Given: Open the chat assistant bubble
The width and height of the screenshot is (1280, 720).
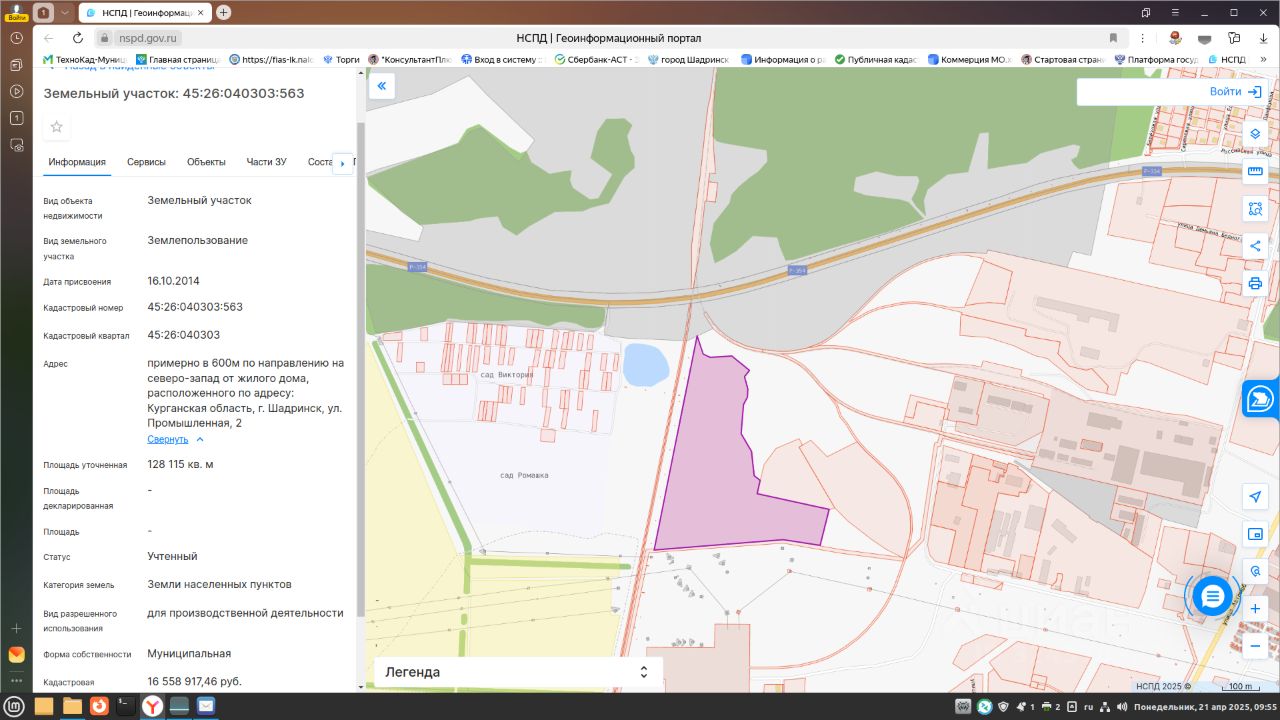Looking at the screenshot, I should tap(1212, 597).
